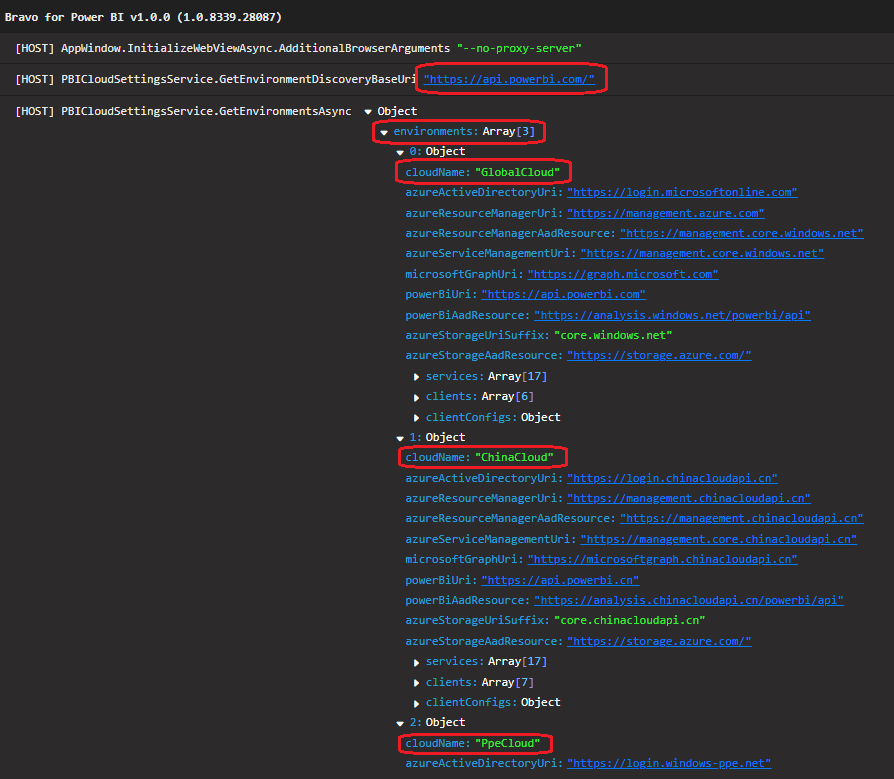Expand services Array[17] under GlobalCloud
This screenshot has height=779, width=894.
416,376
